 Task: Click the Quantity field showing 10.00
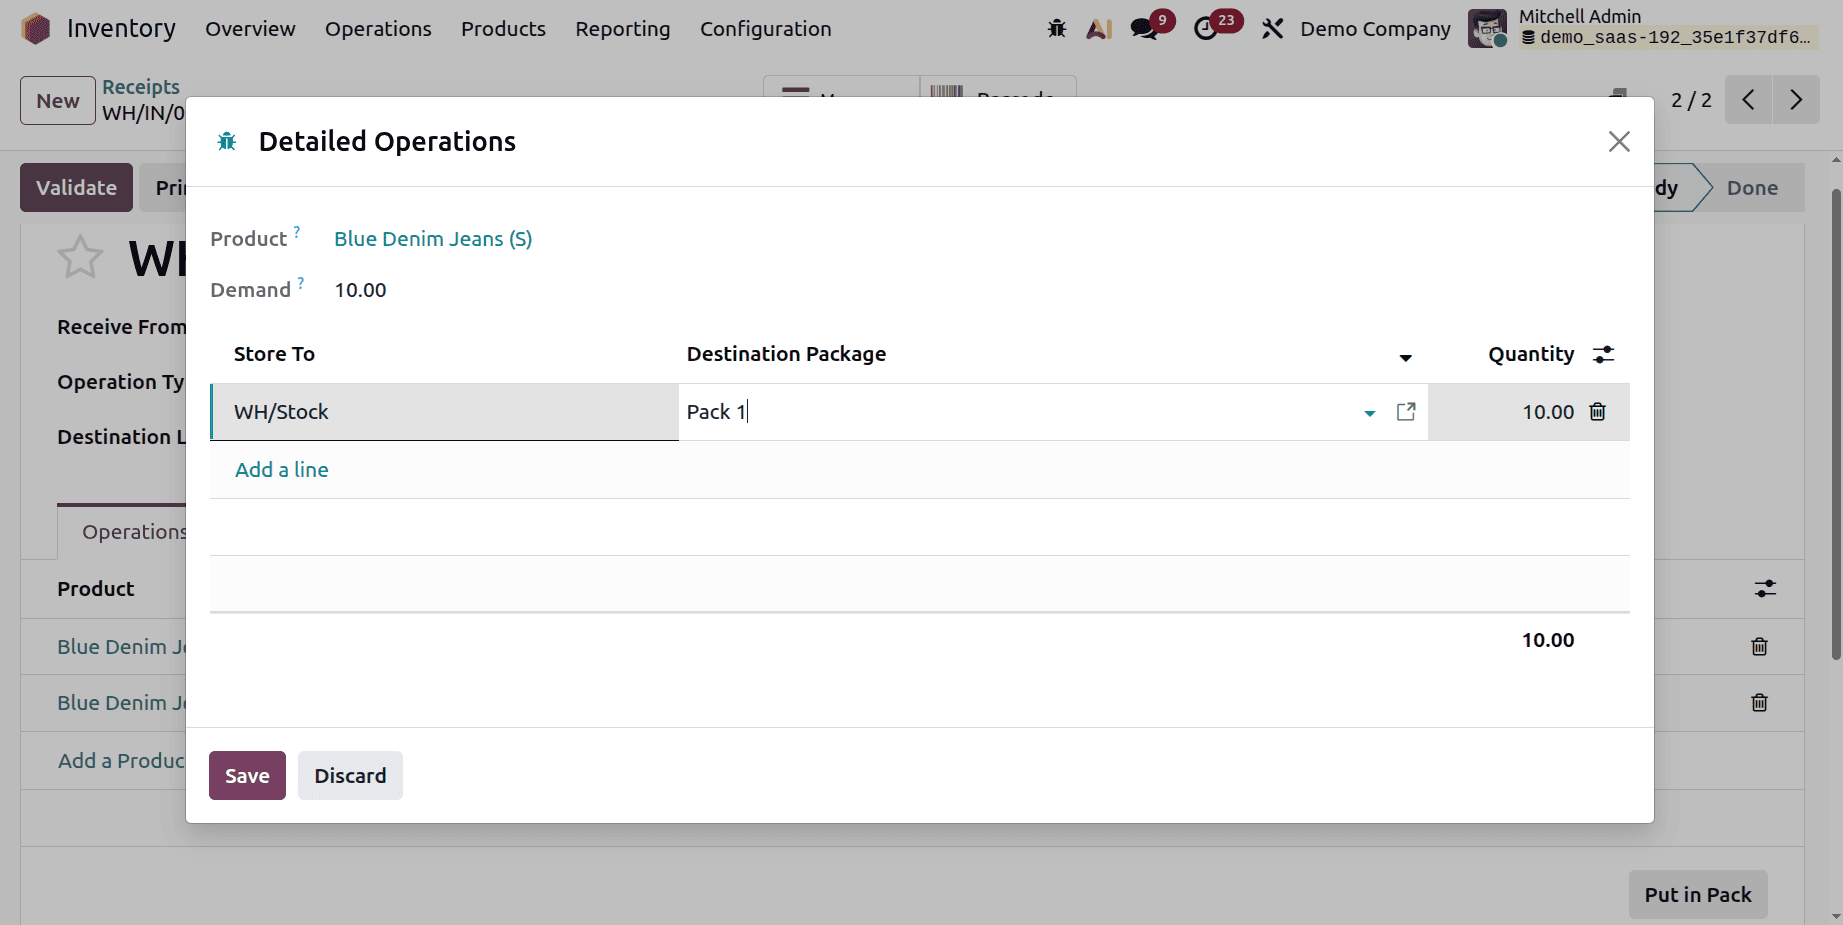(x=1548, y=411)
